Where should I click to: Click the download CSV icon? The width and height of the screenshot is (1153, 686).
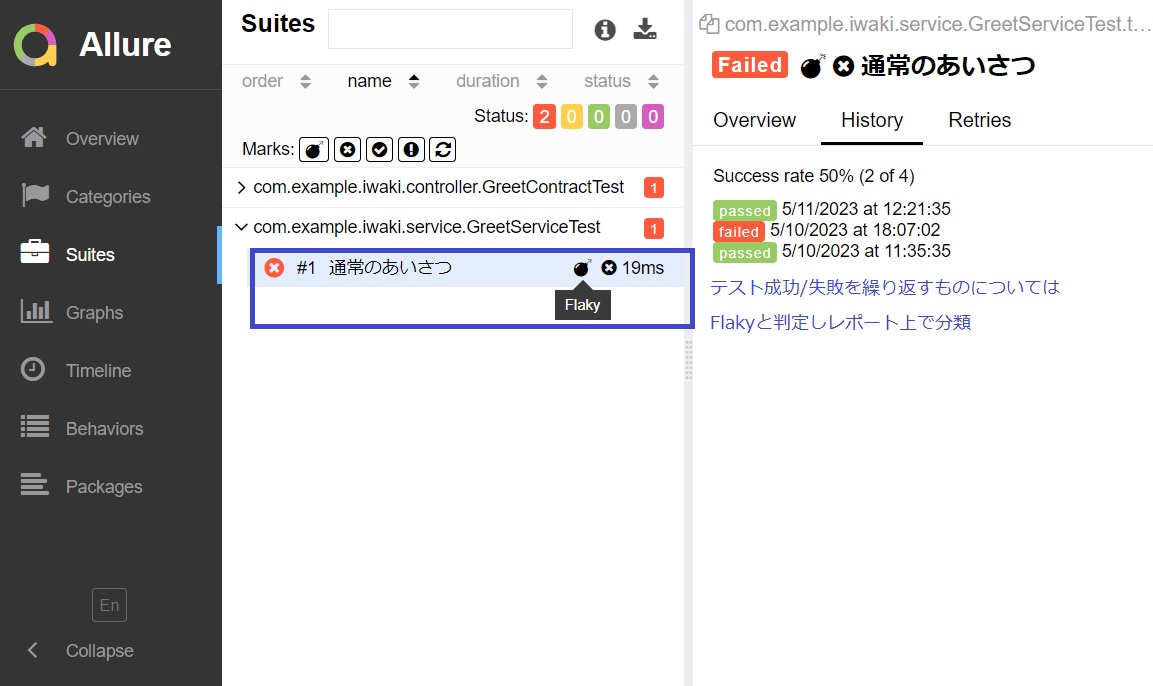646,30
